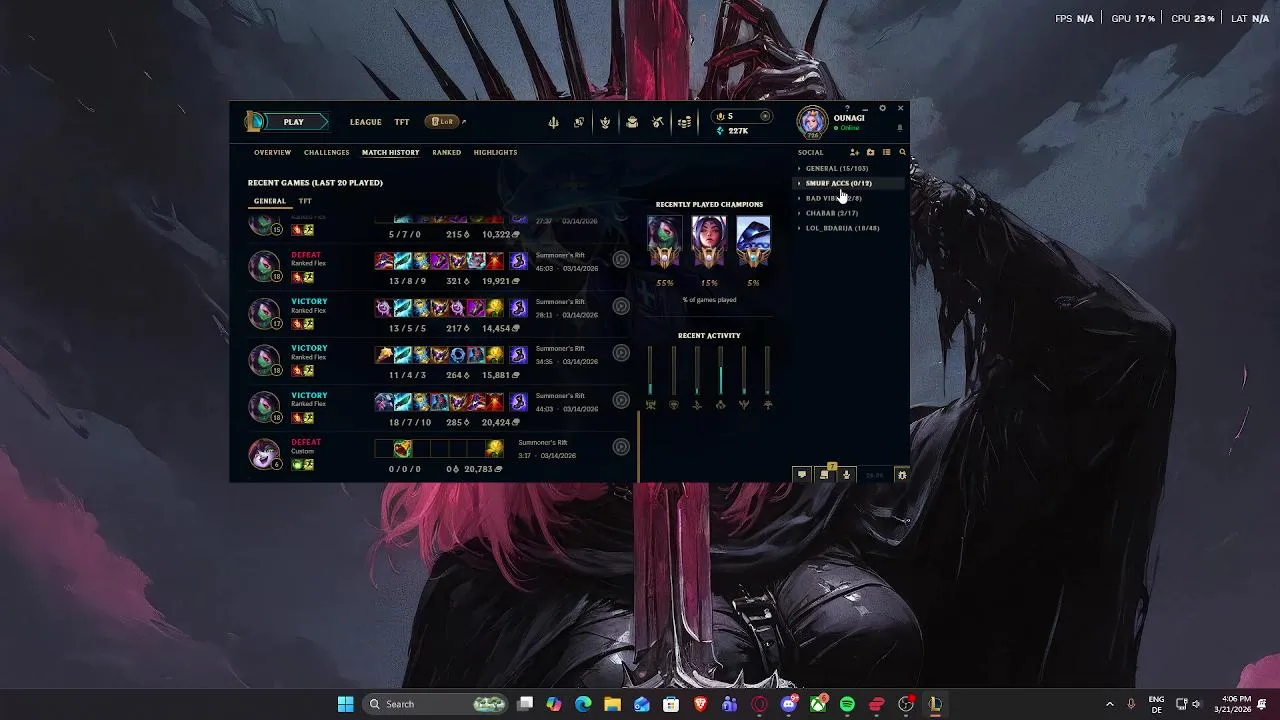Open the Overview profile tab
1280x720 pixels.
point(272,152)
